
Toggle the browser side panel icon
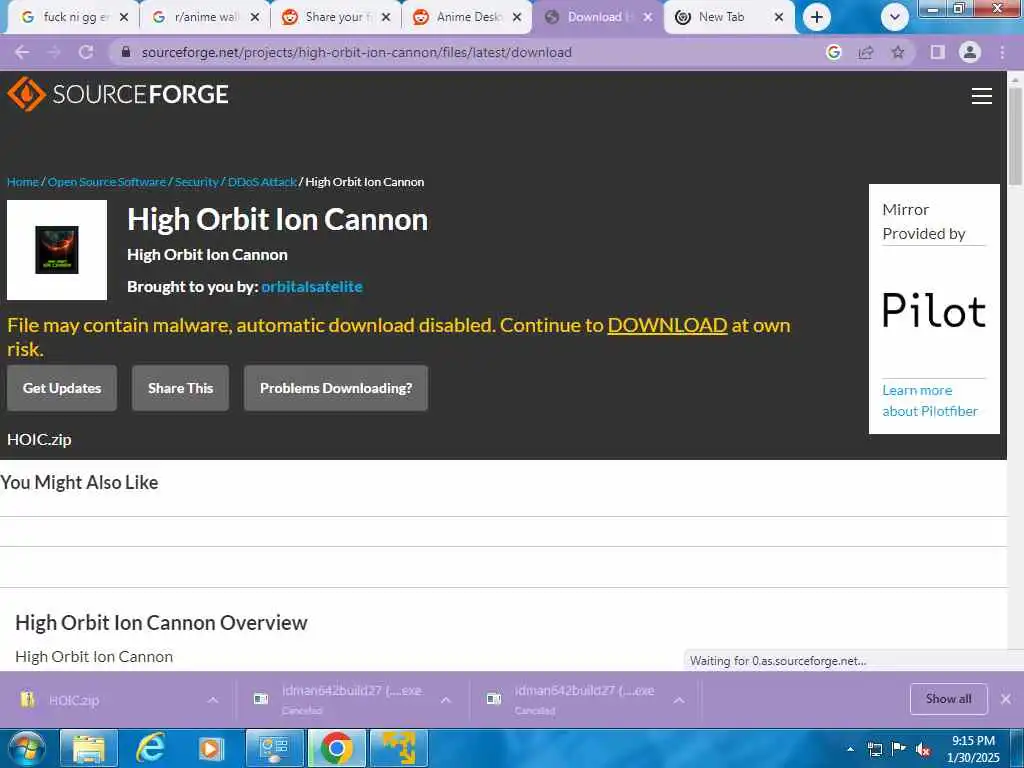point(937,52)
